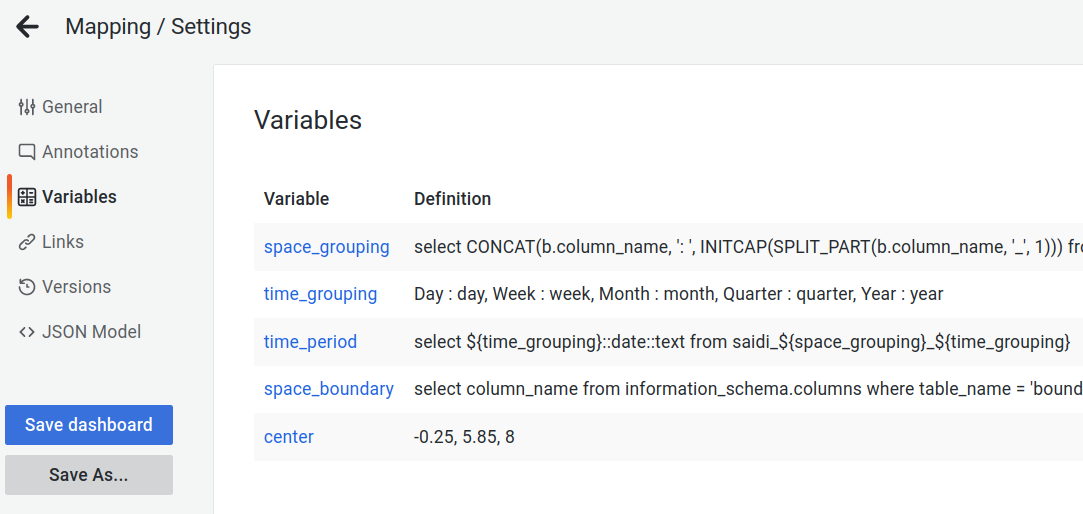Screen dimensions: 1083x514
Task: Open the Links settings page
Action: click(x=63, y=242)
